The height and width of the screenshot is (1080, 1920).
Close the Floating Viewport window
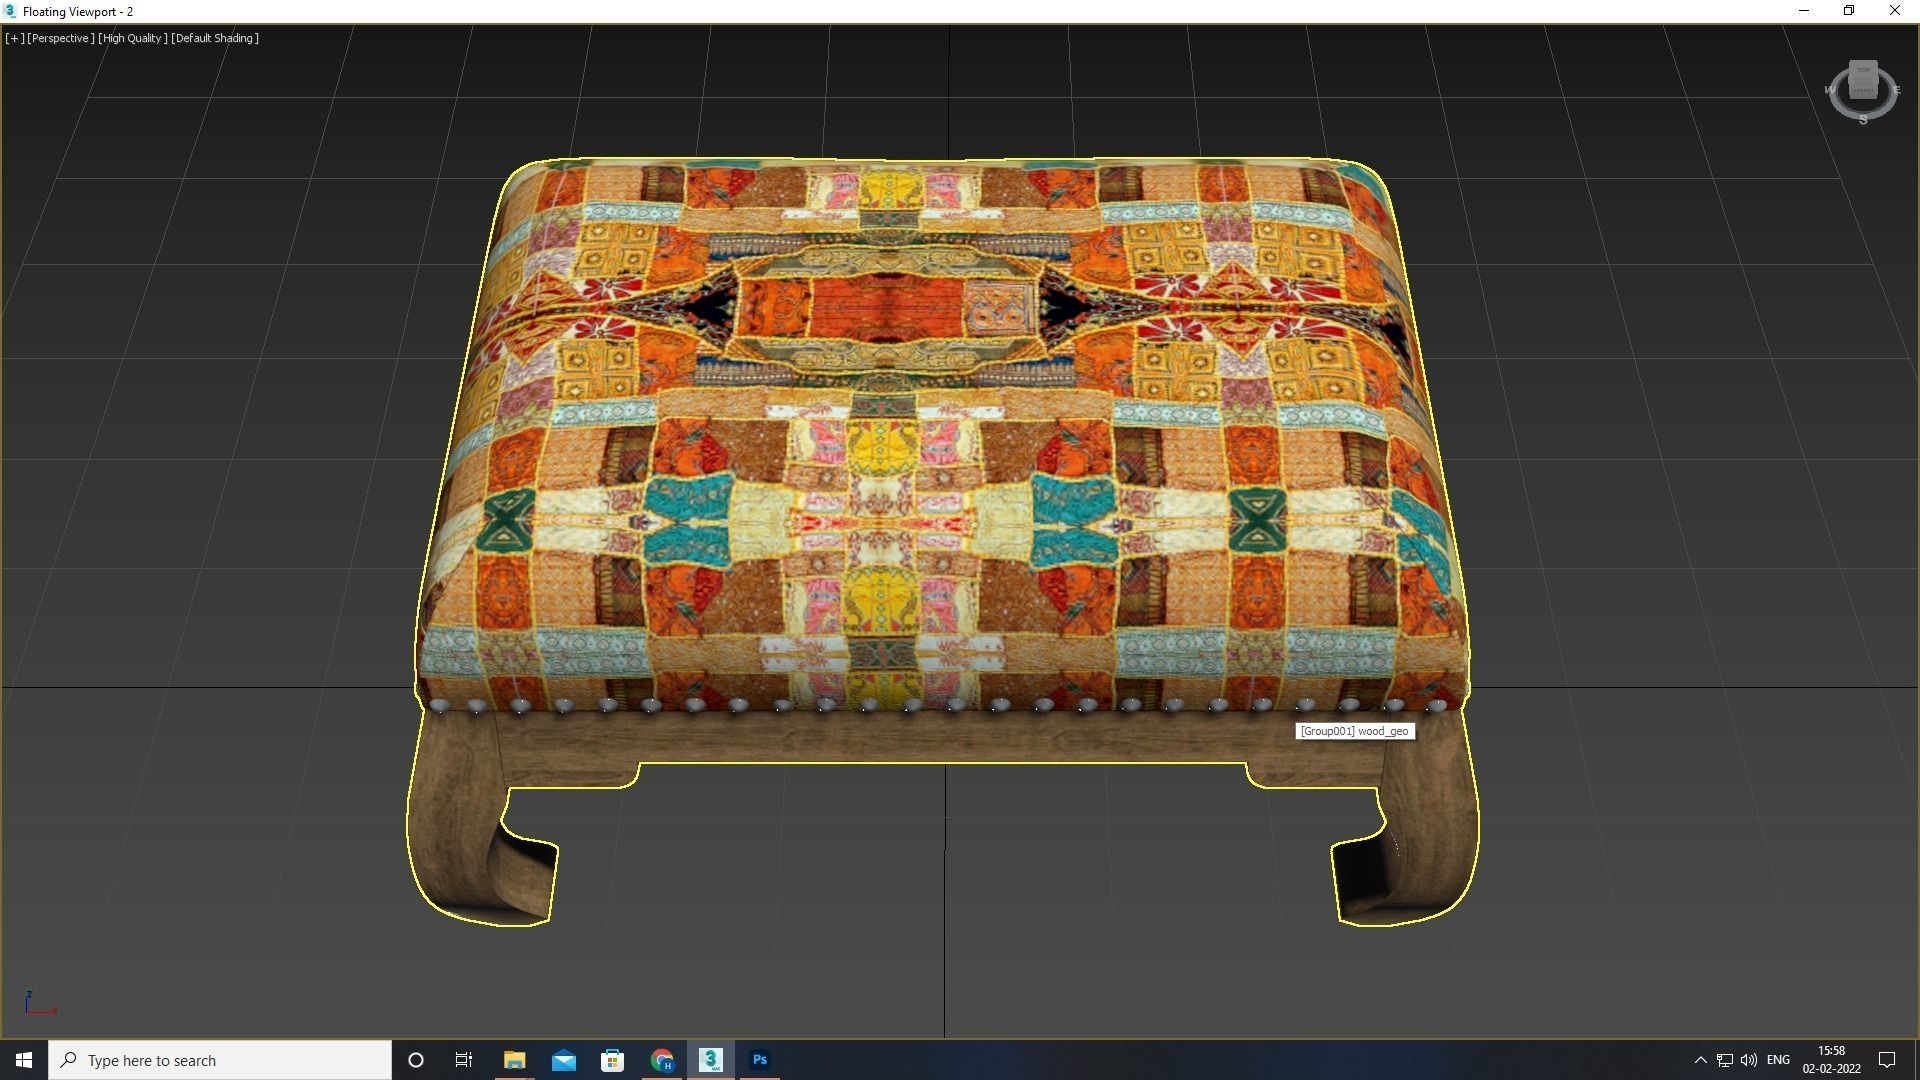pyautogui.click(x=1895, y=11)
